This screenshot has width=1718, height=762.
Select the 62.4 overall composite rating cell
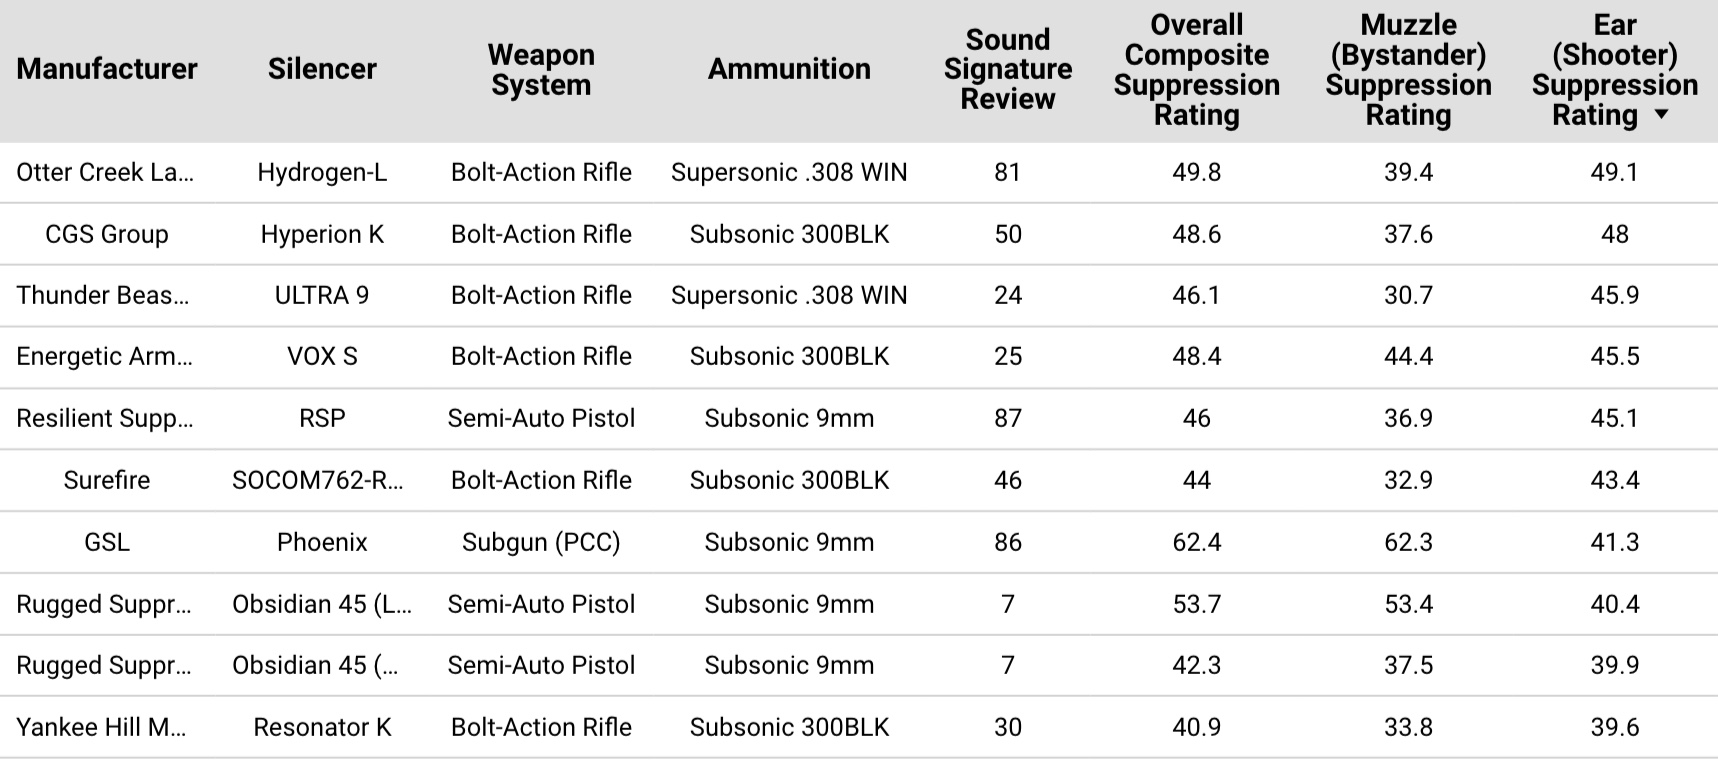(1196, 542)
